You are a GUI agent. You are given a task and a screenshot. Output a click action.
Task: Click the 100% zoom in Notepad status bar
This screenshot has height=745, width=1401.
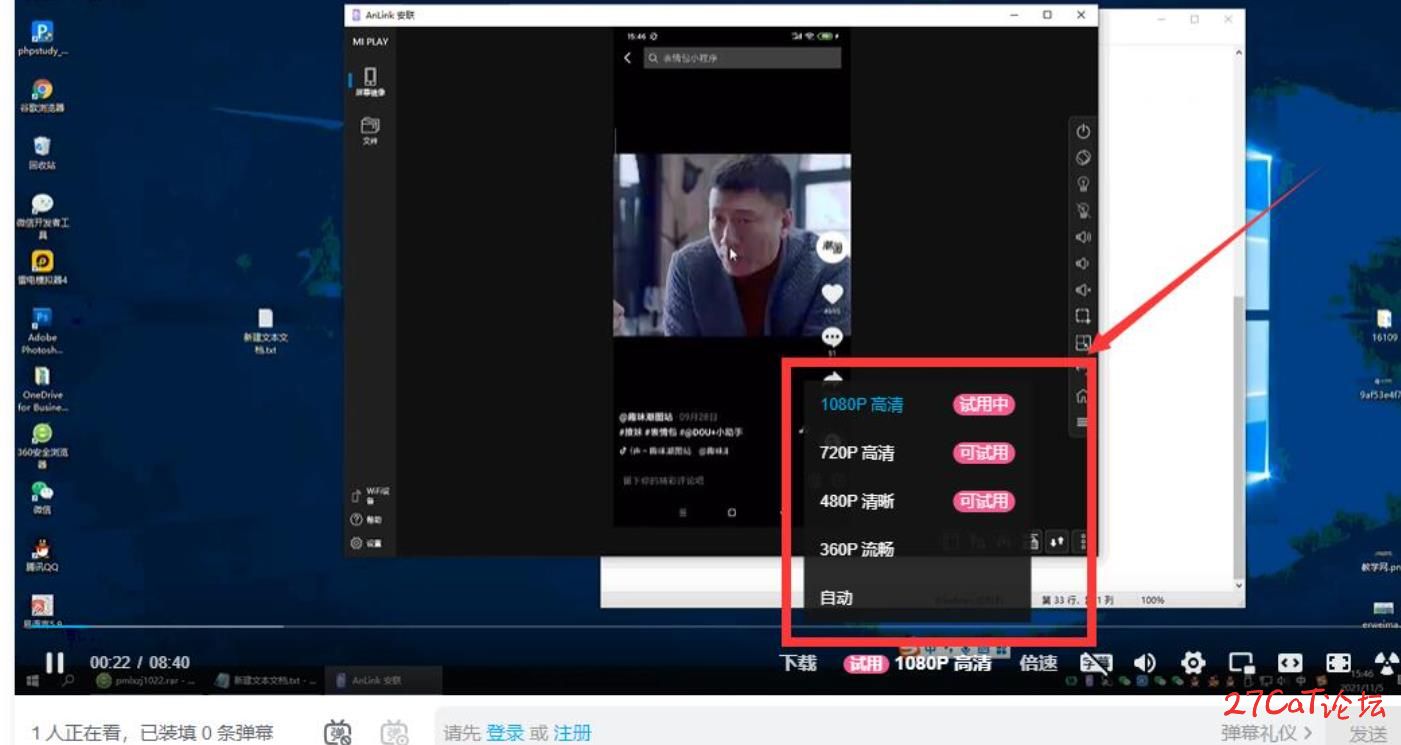[1152, 600]
